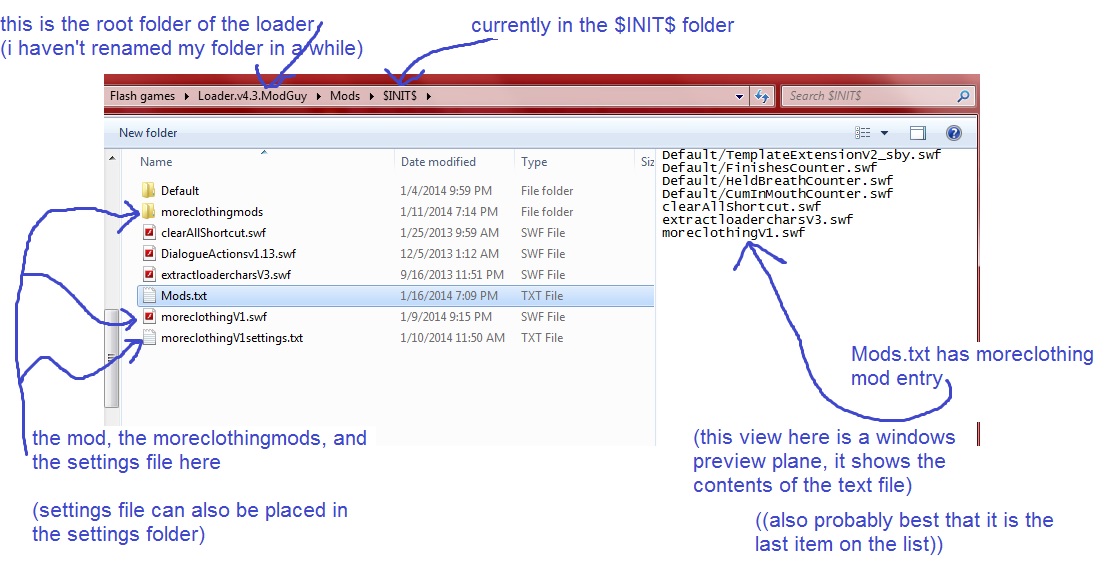Change view layout with the view icon

click(x=863, y=133)
